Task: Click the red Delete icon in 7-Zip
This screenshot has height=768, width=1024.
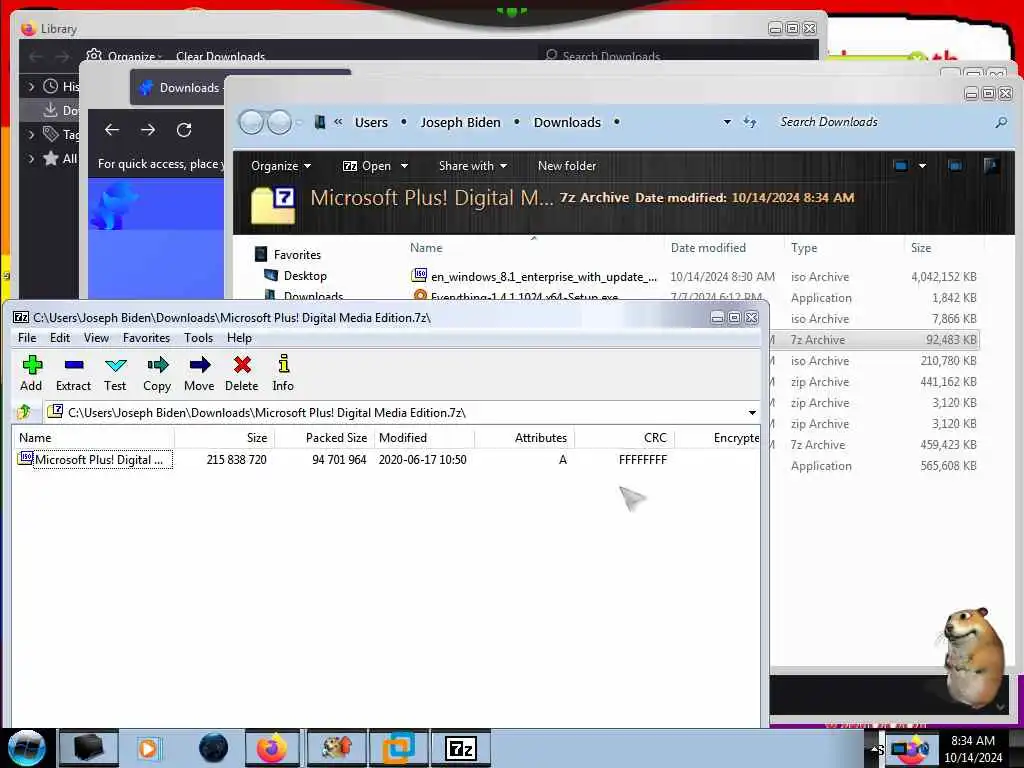Action: click(242, 374)
